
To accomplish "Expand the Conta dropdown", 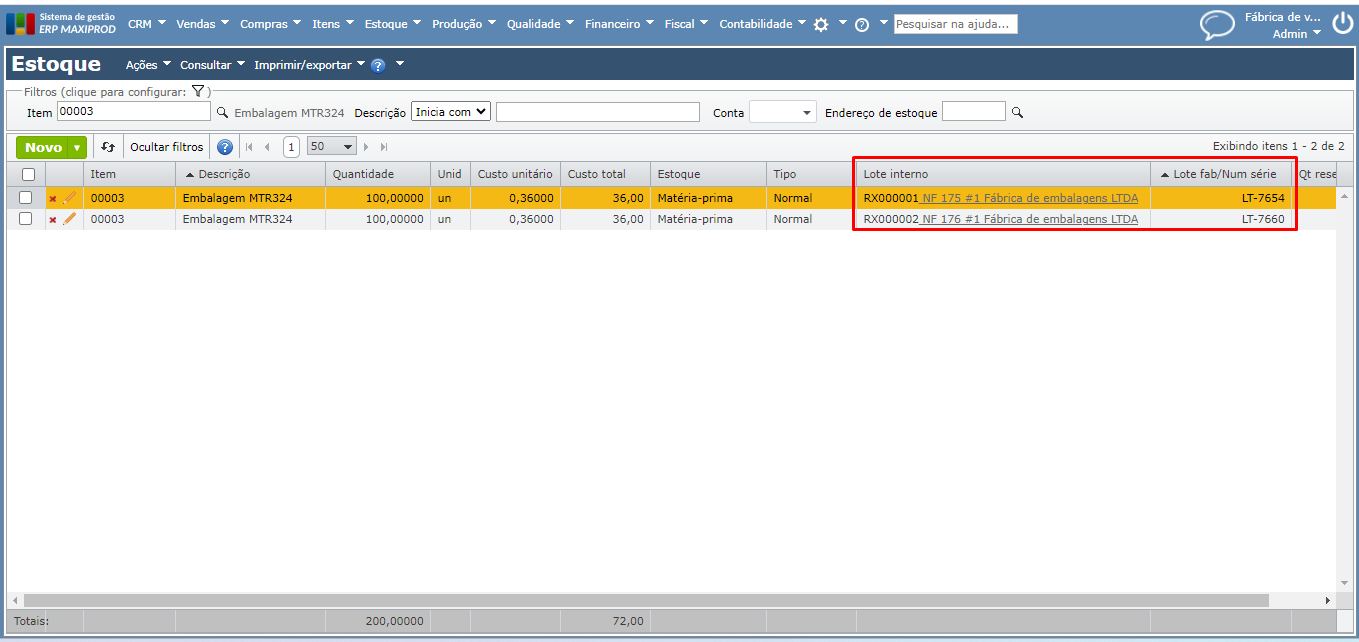I will click(783, 113).
